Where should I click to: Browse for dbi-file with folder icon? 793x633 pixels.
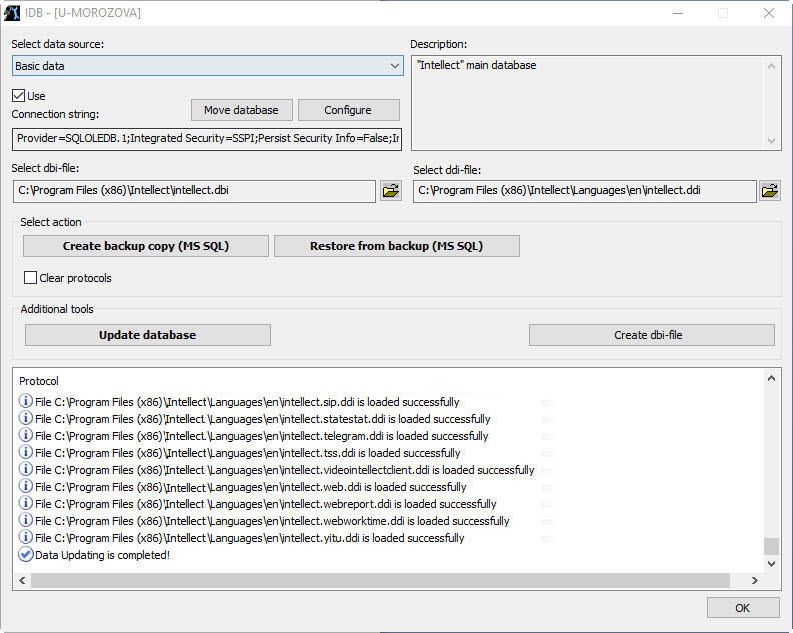pos(391,191)
